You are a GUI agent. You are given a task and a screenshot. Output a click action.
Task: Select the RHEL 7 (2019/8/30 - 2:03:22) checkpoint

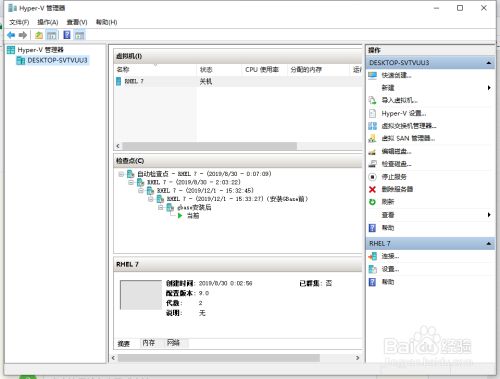[194, 182]
